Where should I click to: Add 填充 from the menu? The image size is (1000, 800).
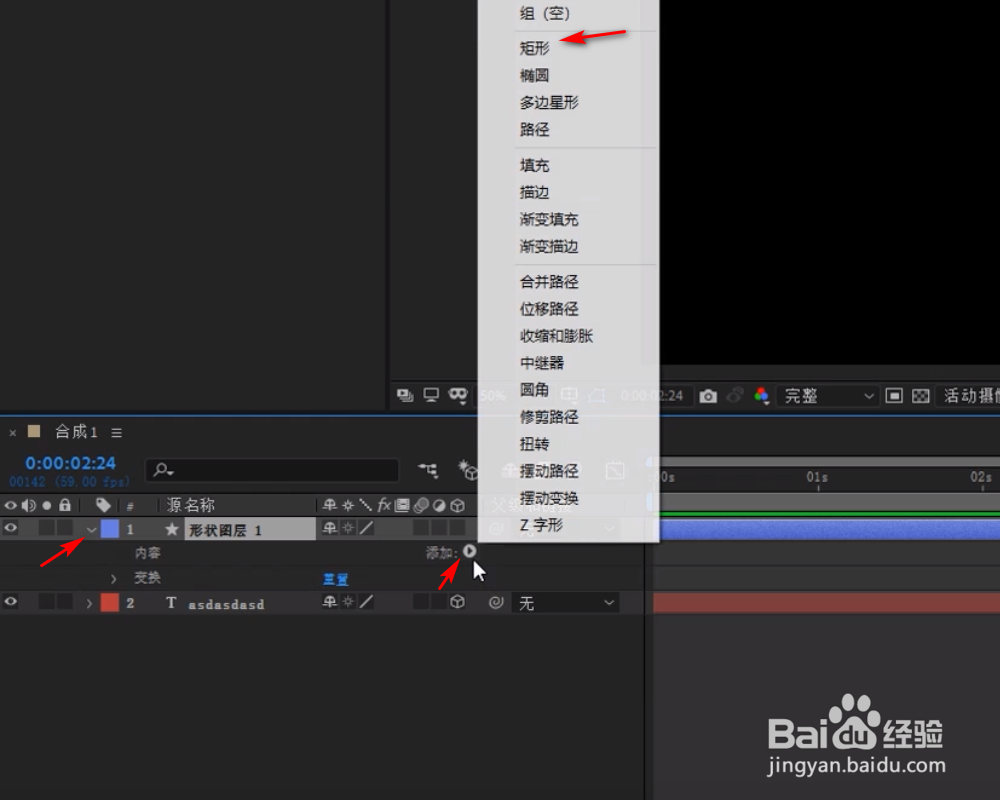(x=534, y=165)
